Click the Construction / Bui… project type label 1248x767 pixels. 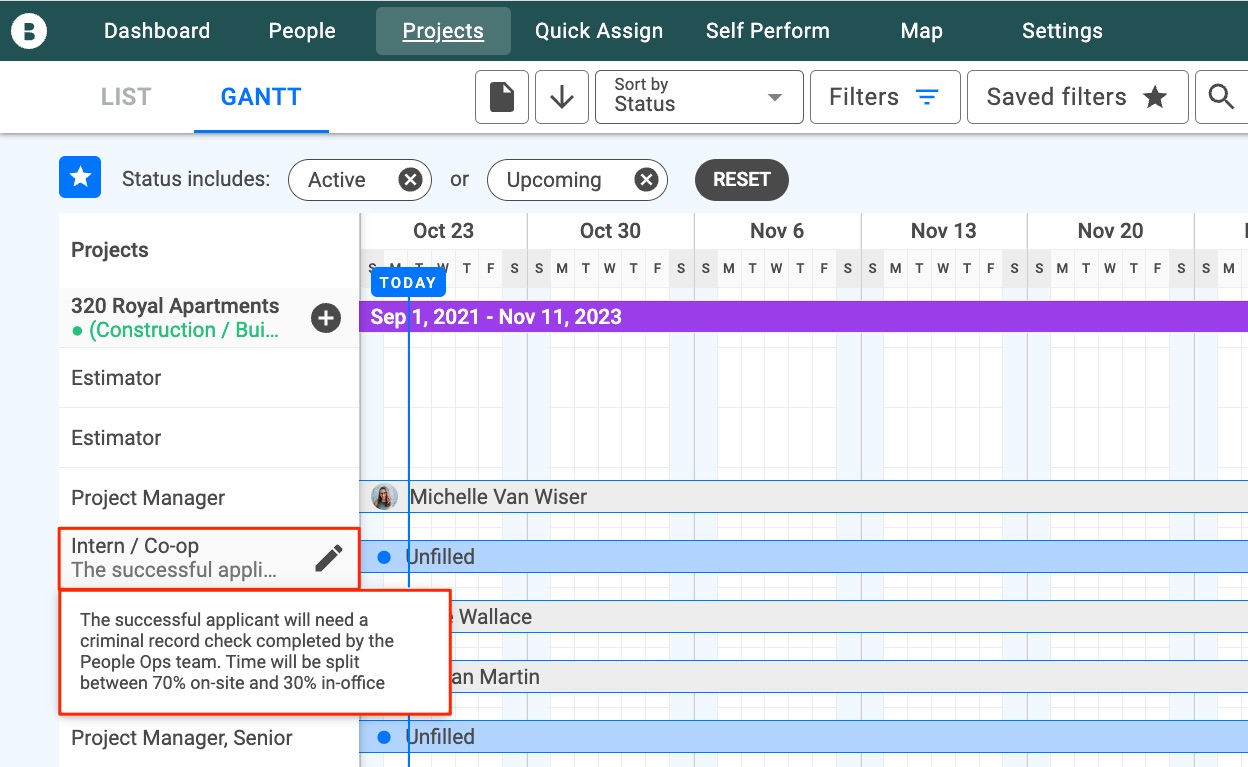click(x=177, y=330)
